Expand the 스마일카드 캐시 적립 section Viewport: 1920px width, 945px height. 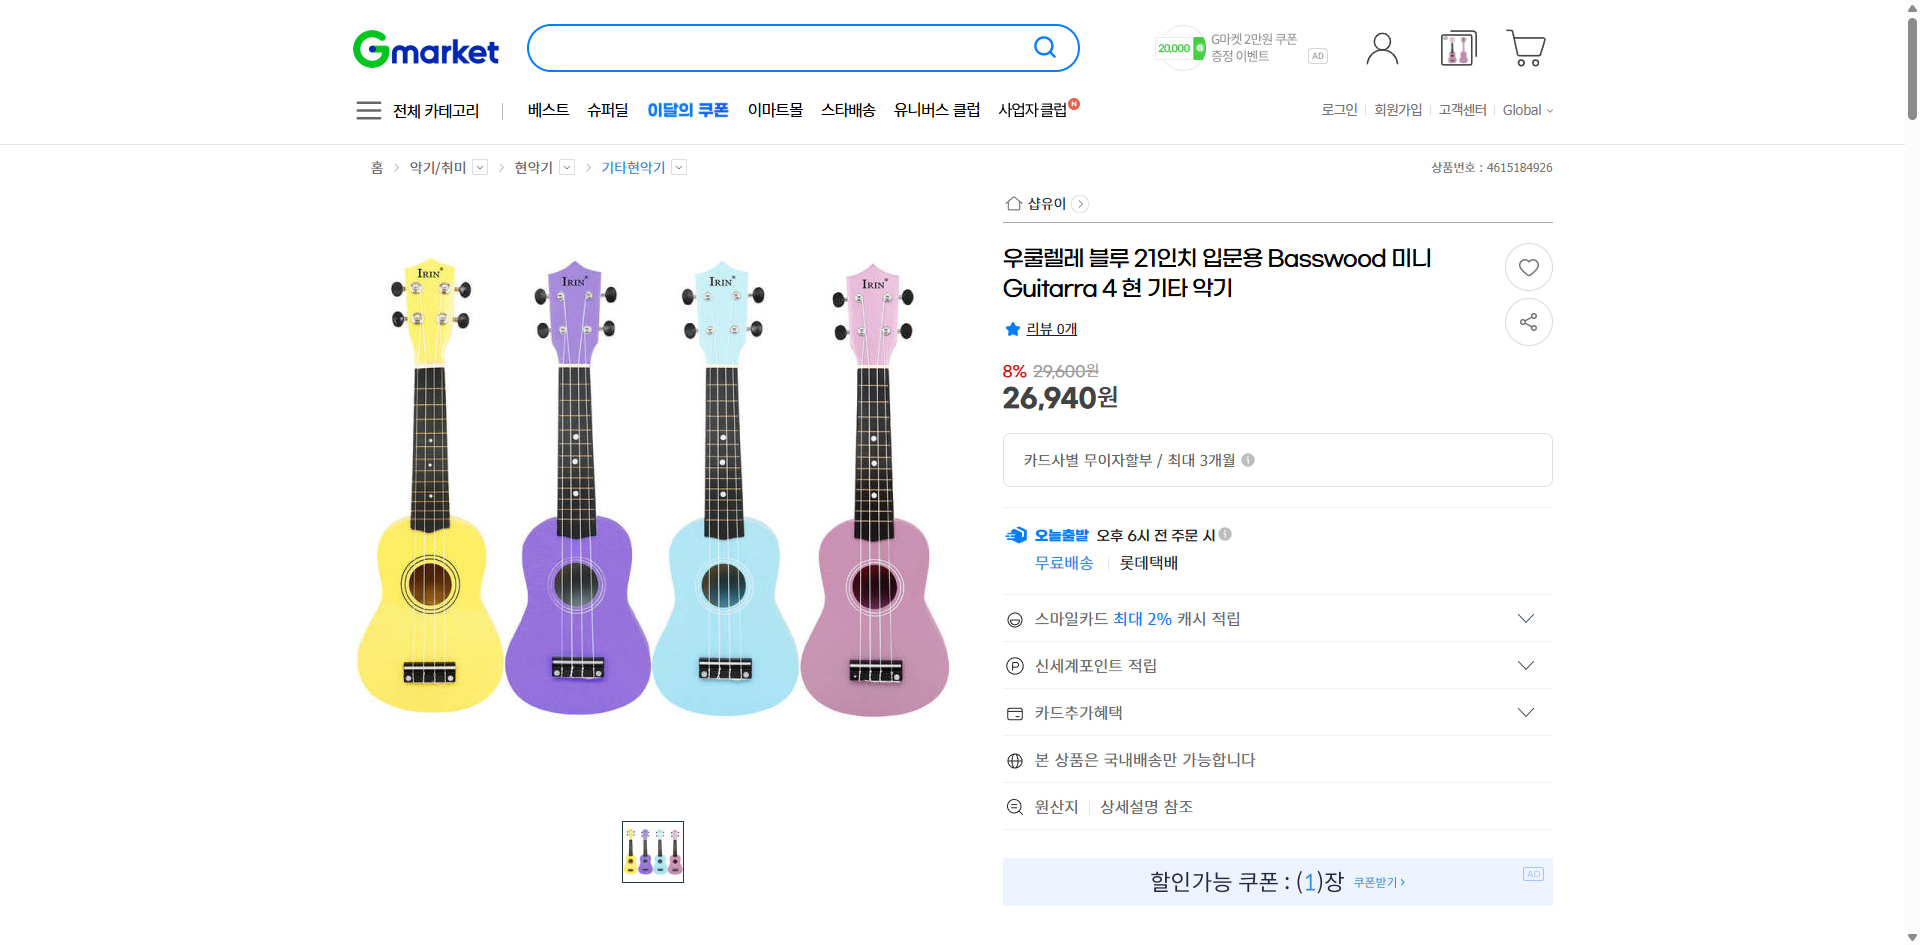pos(1525,618)
